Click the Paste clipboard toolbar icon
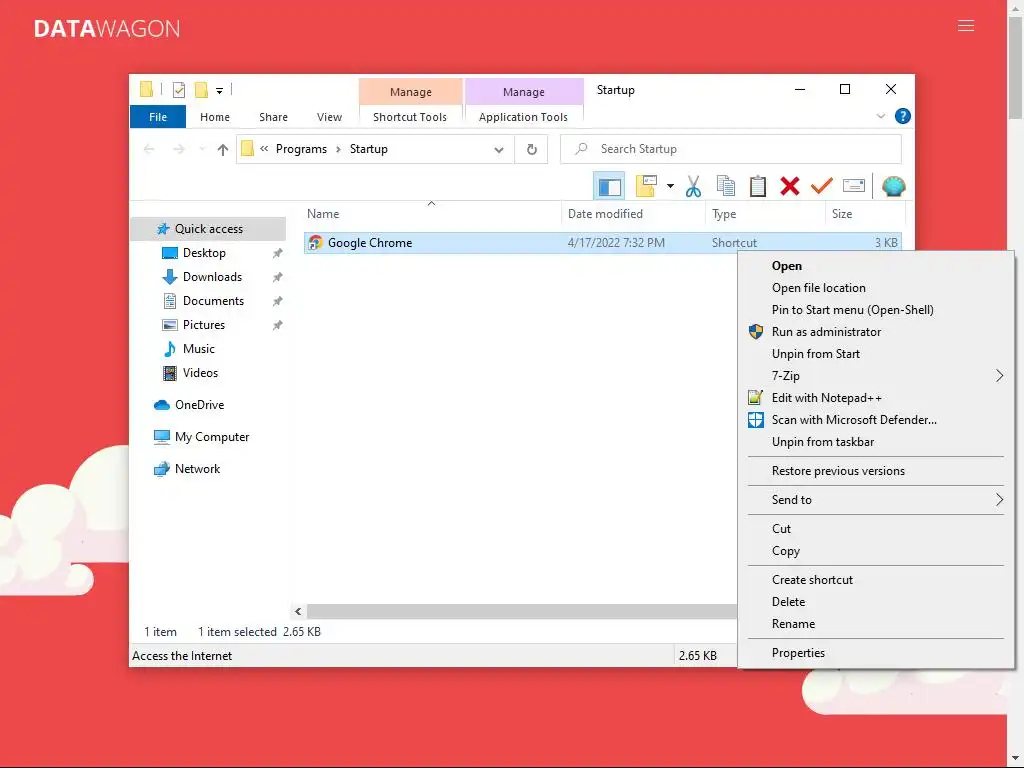The height and width of the screenshot is (768, 1024). pos(758,187)
